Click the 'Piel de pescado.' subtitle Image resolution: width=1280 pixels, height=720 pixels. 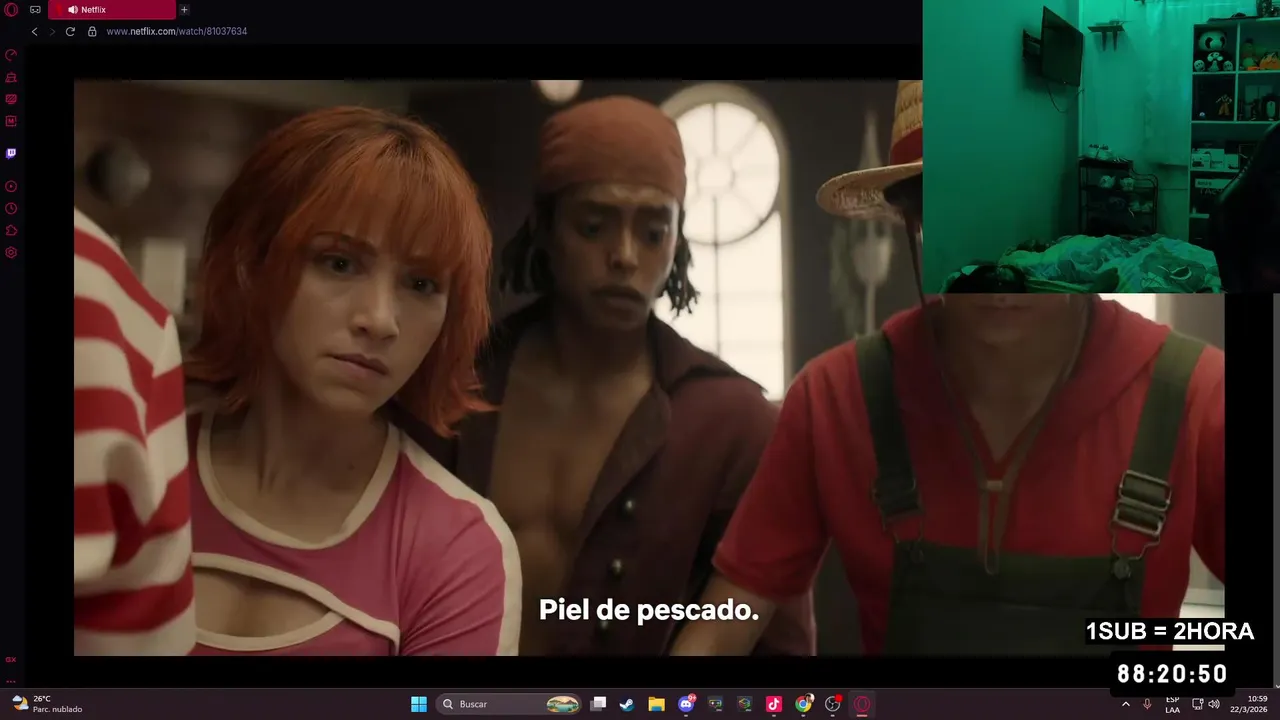[649, 610]
